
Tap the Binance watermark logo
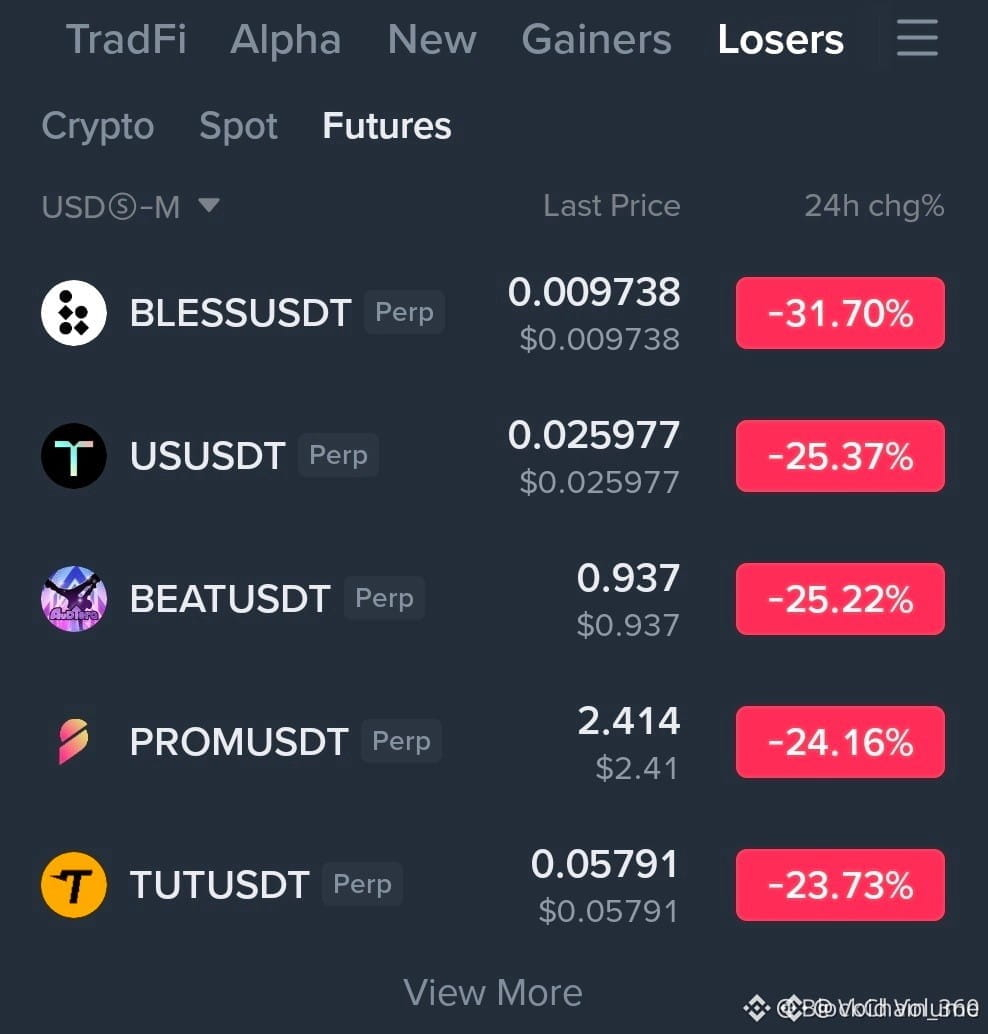pos(756,1008)
